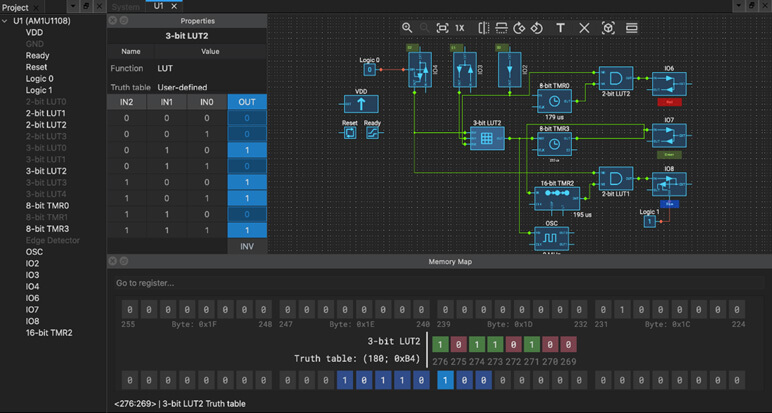Toggle OUT bit in truth table row 0 0 0
Image resolution: width=772 pixels, height=413 pixels.
pyautogui.click(x=247, y=118)
